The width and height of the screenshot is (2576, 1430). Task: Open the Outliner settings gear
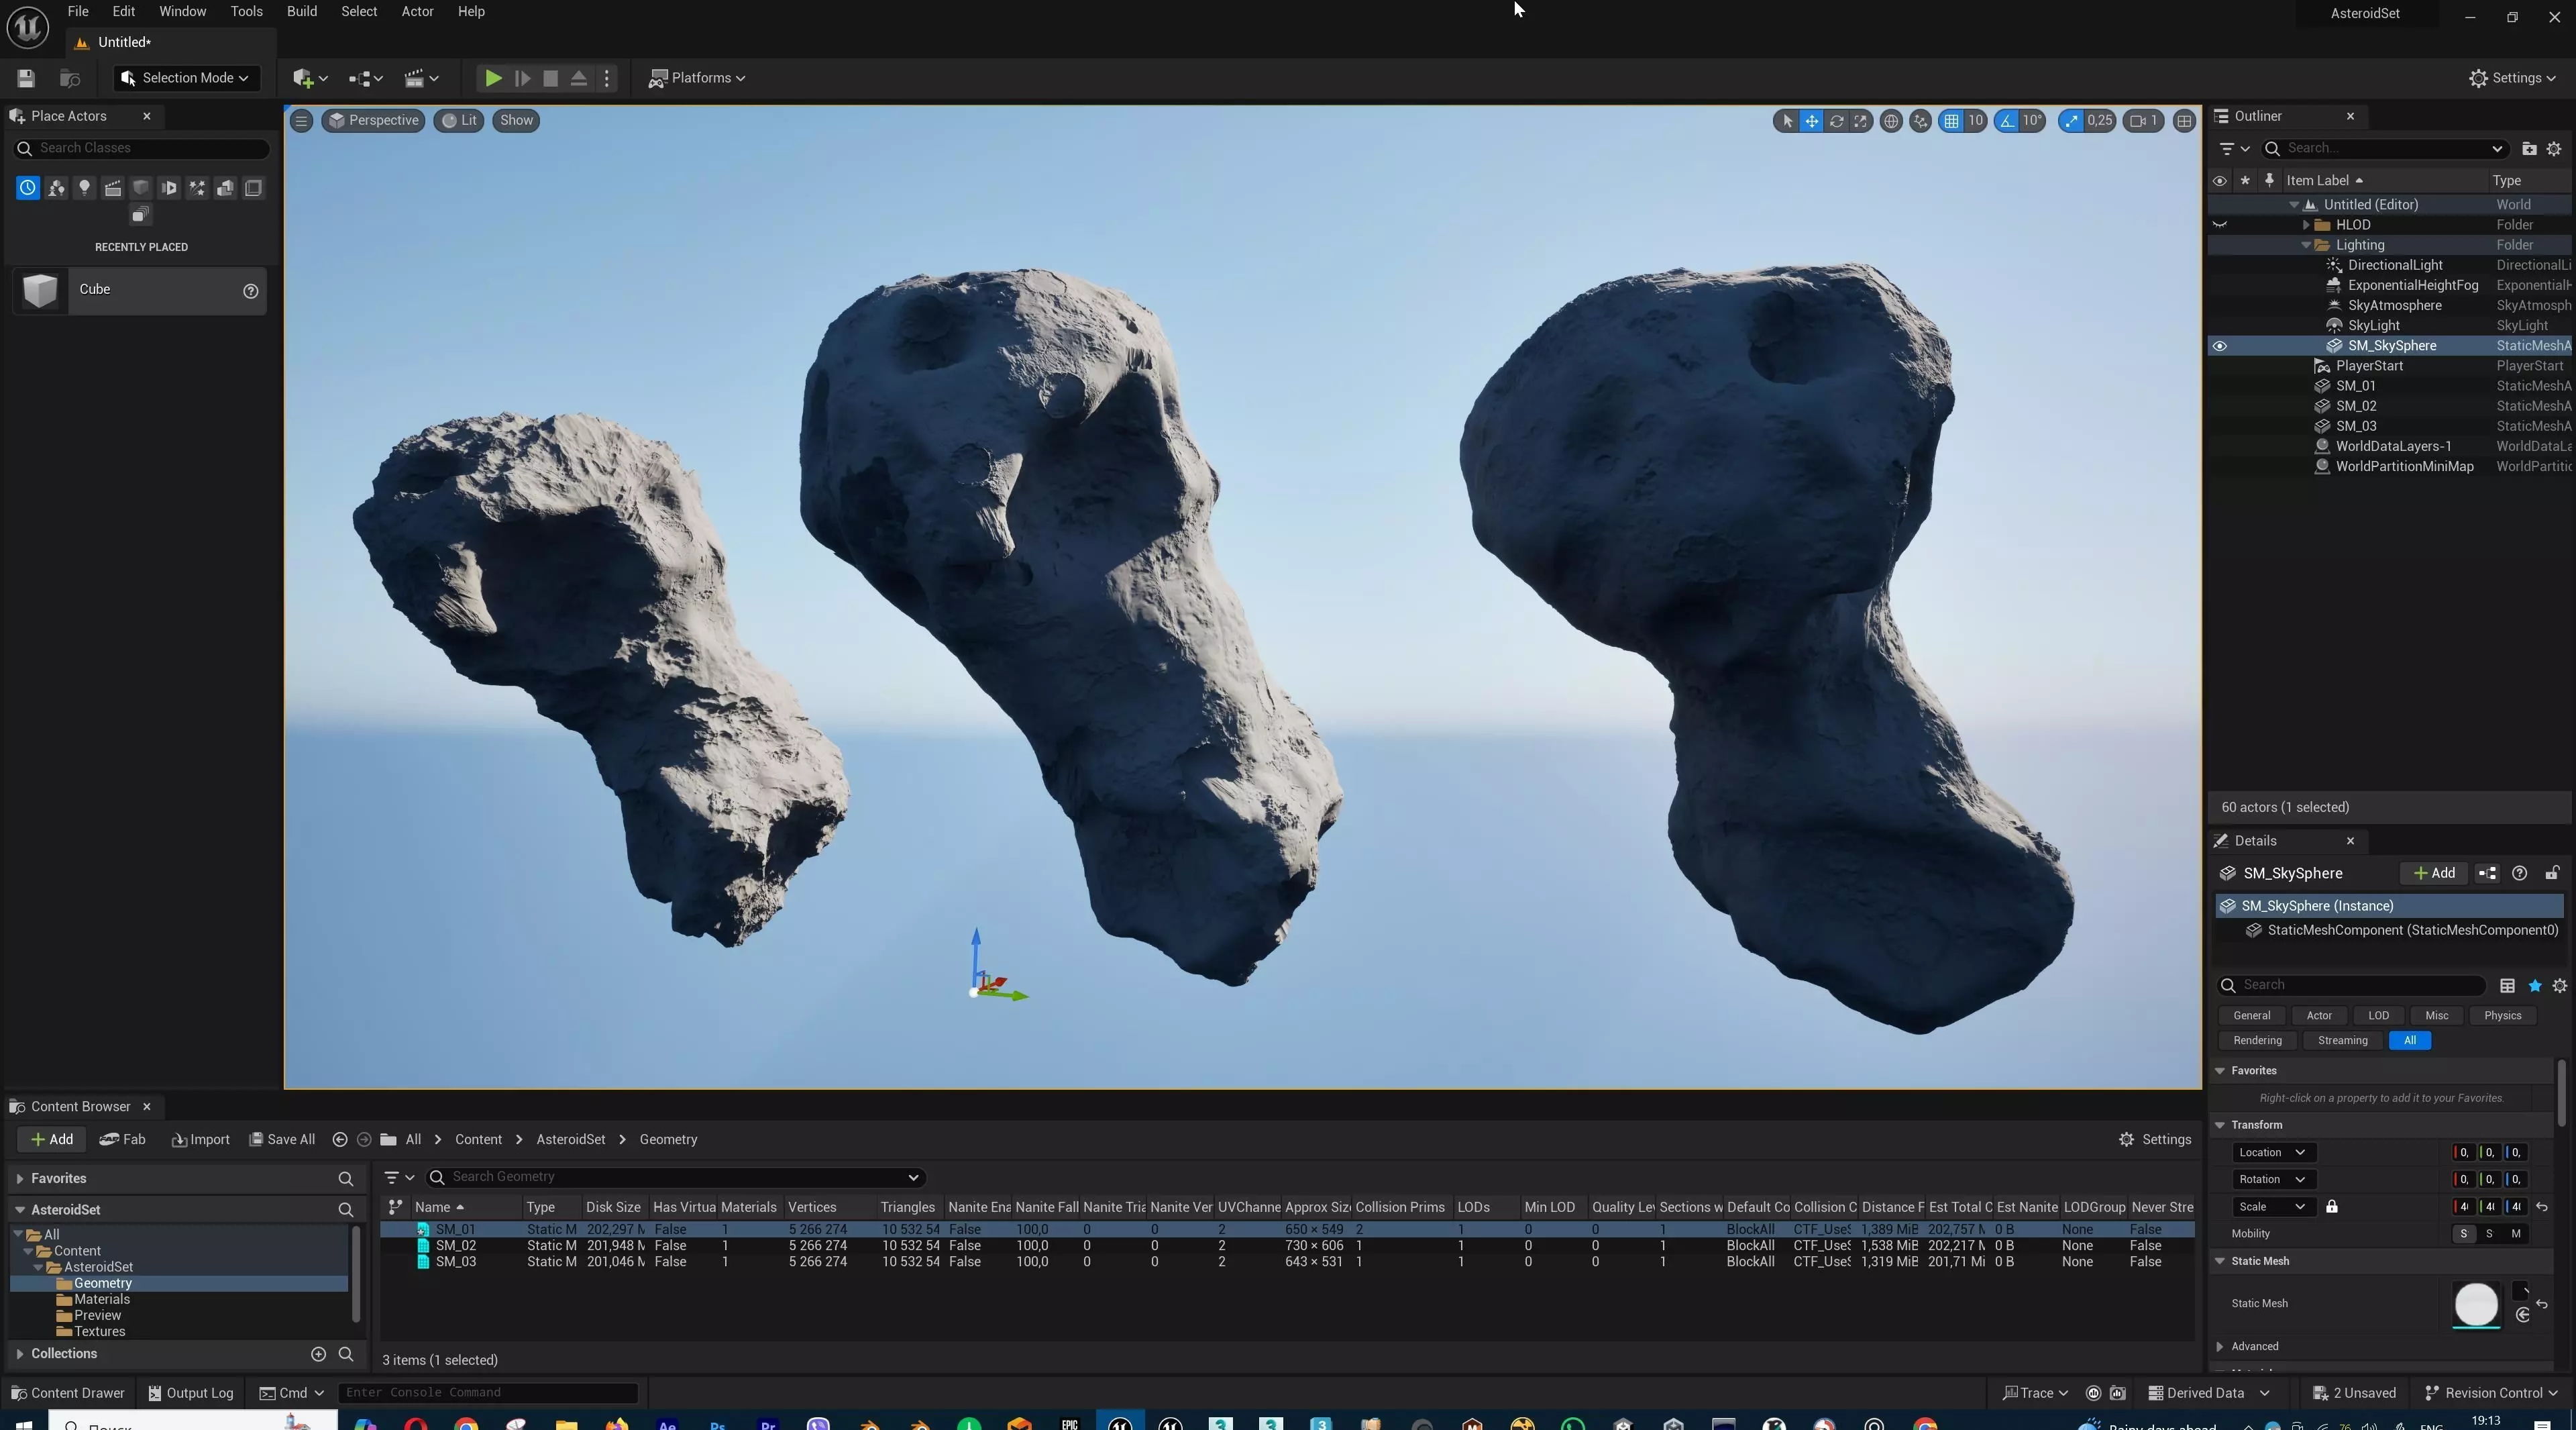(2554, 149)
